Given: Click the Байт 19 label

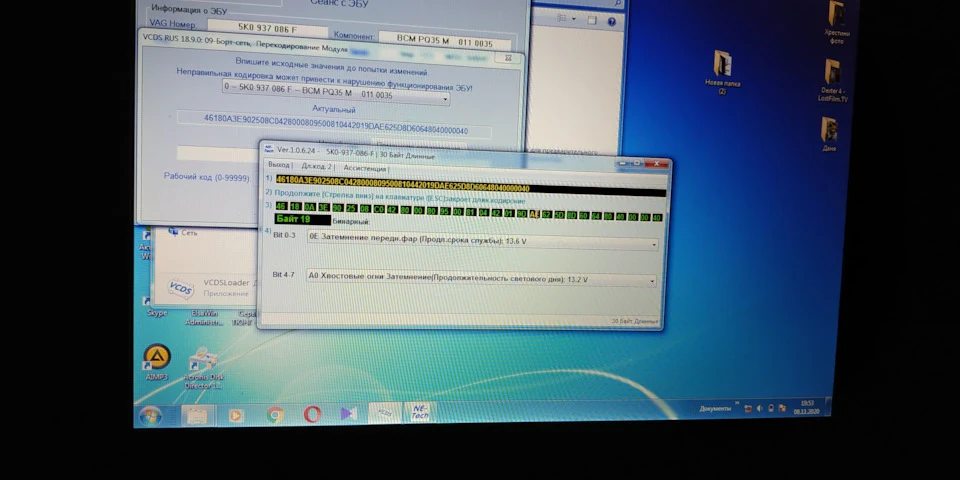Looking at the screenshot, I should click(x=302, y=219).
